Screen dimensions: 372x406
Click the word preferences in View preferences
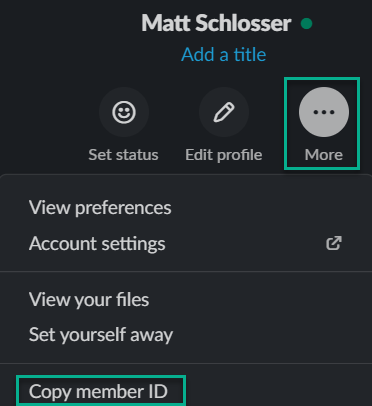tap(123, 208)
